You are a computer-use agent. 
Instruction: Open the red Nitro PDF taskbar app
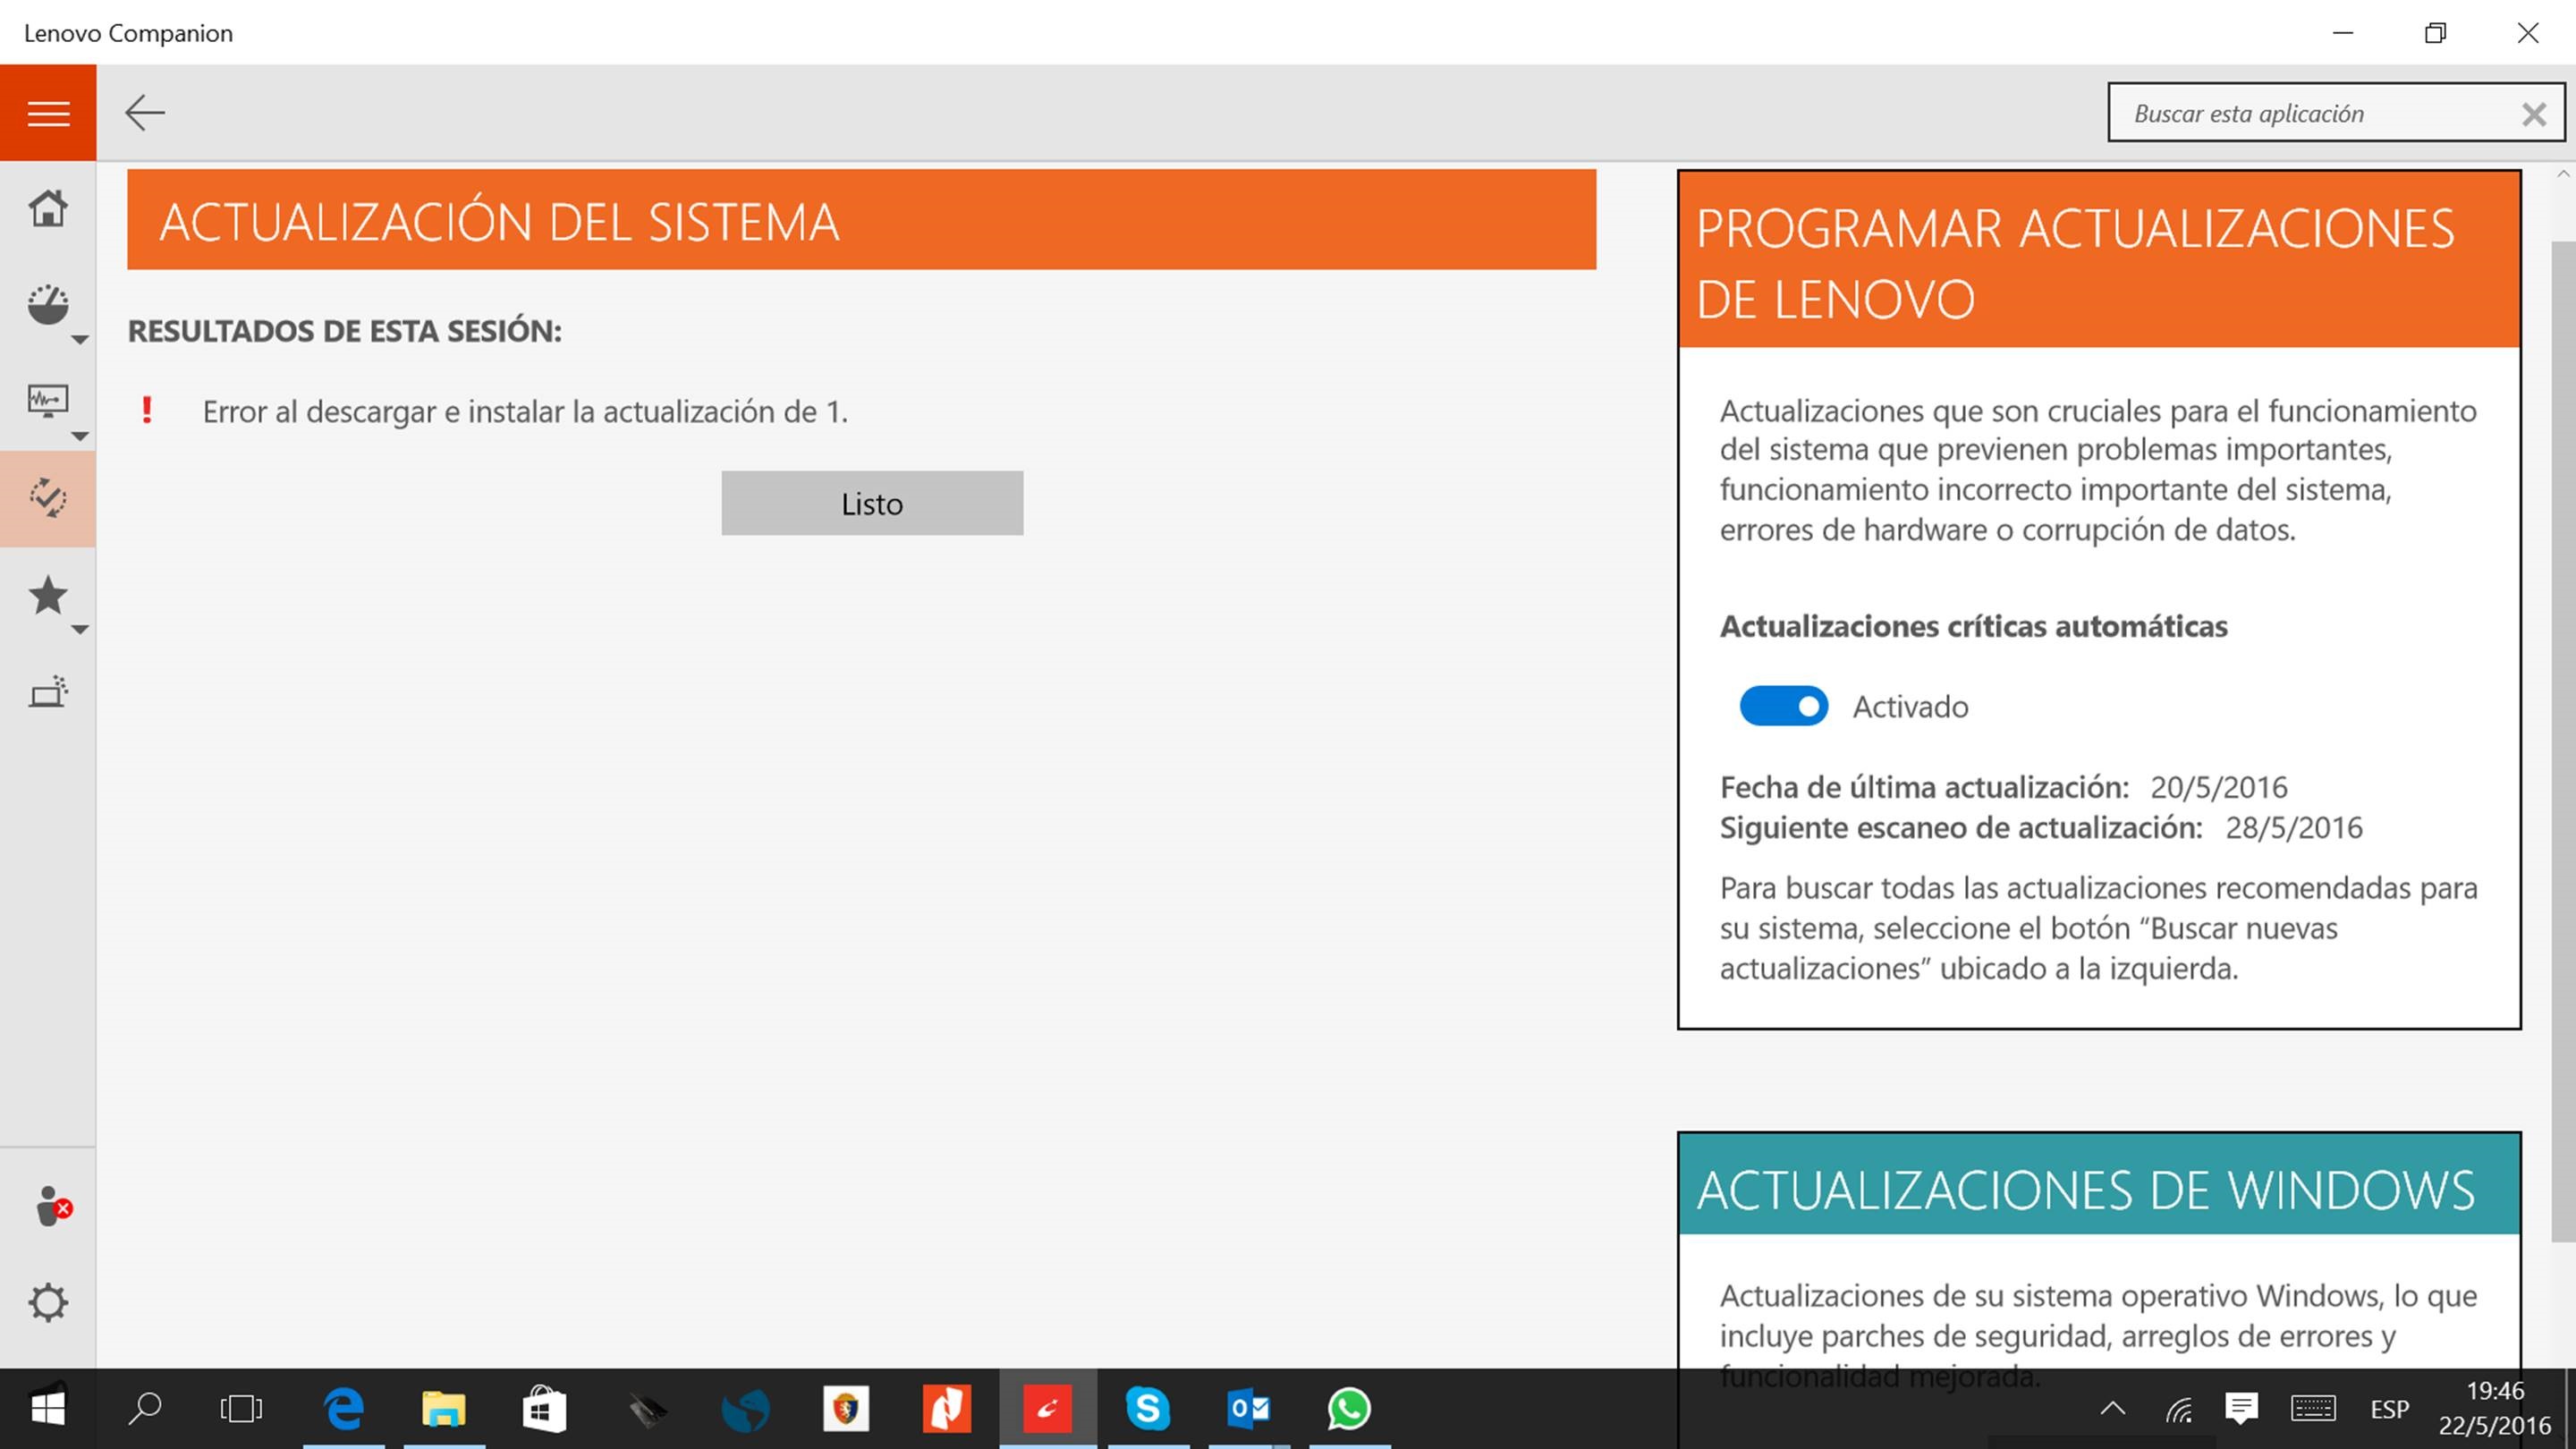tap(947, 1409)
